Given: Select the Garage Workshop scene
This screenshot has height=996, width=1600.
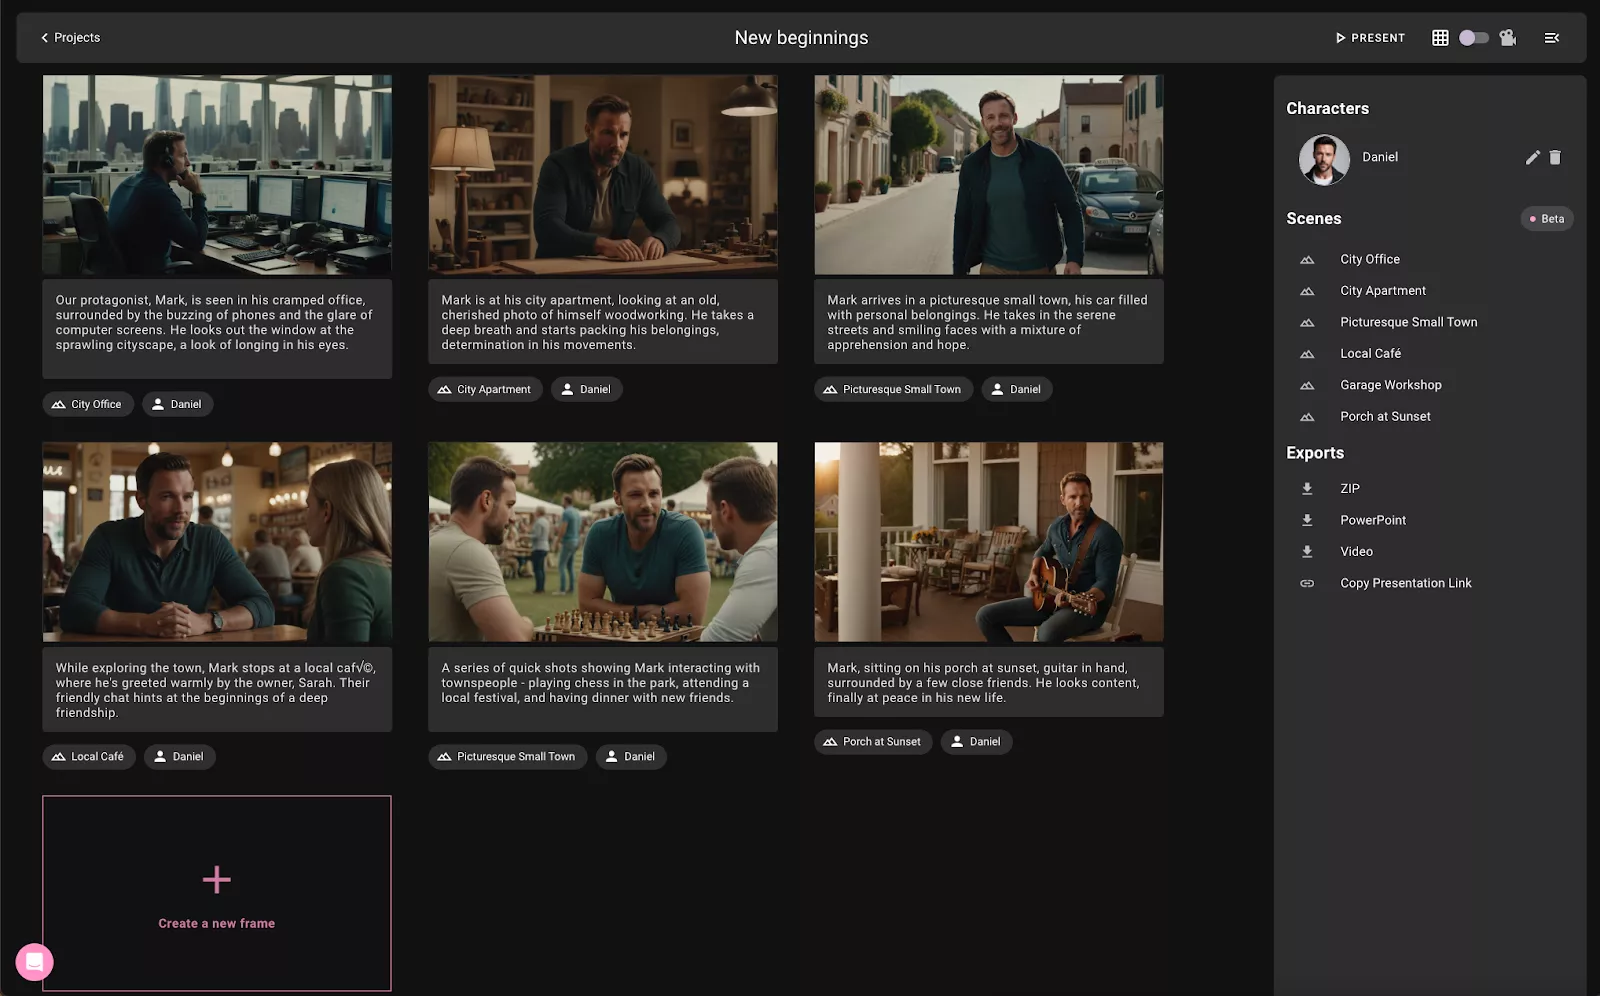Looking at the screenshot, I should [1390, 385].
